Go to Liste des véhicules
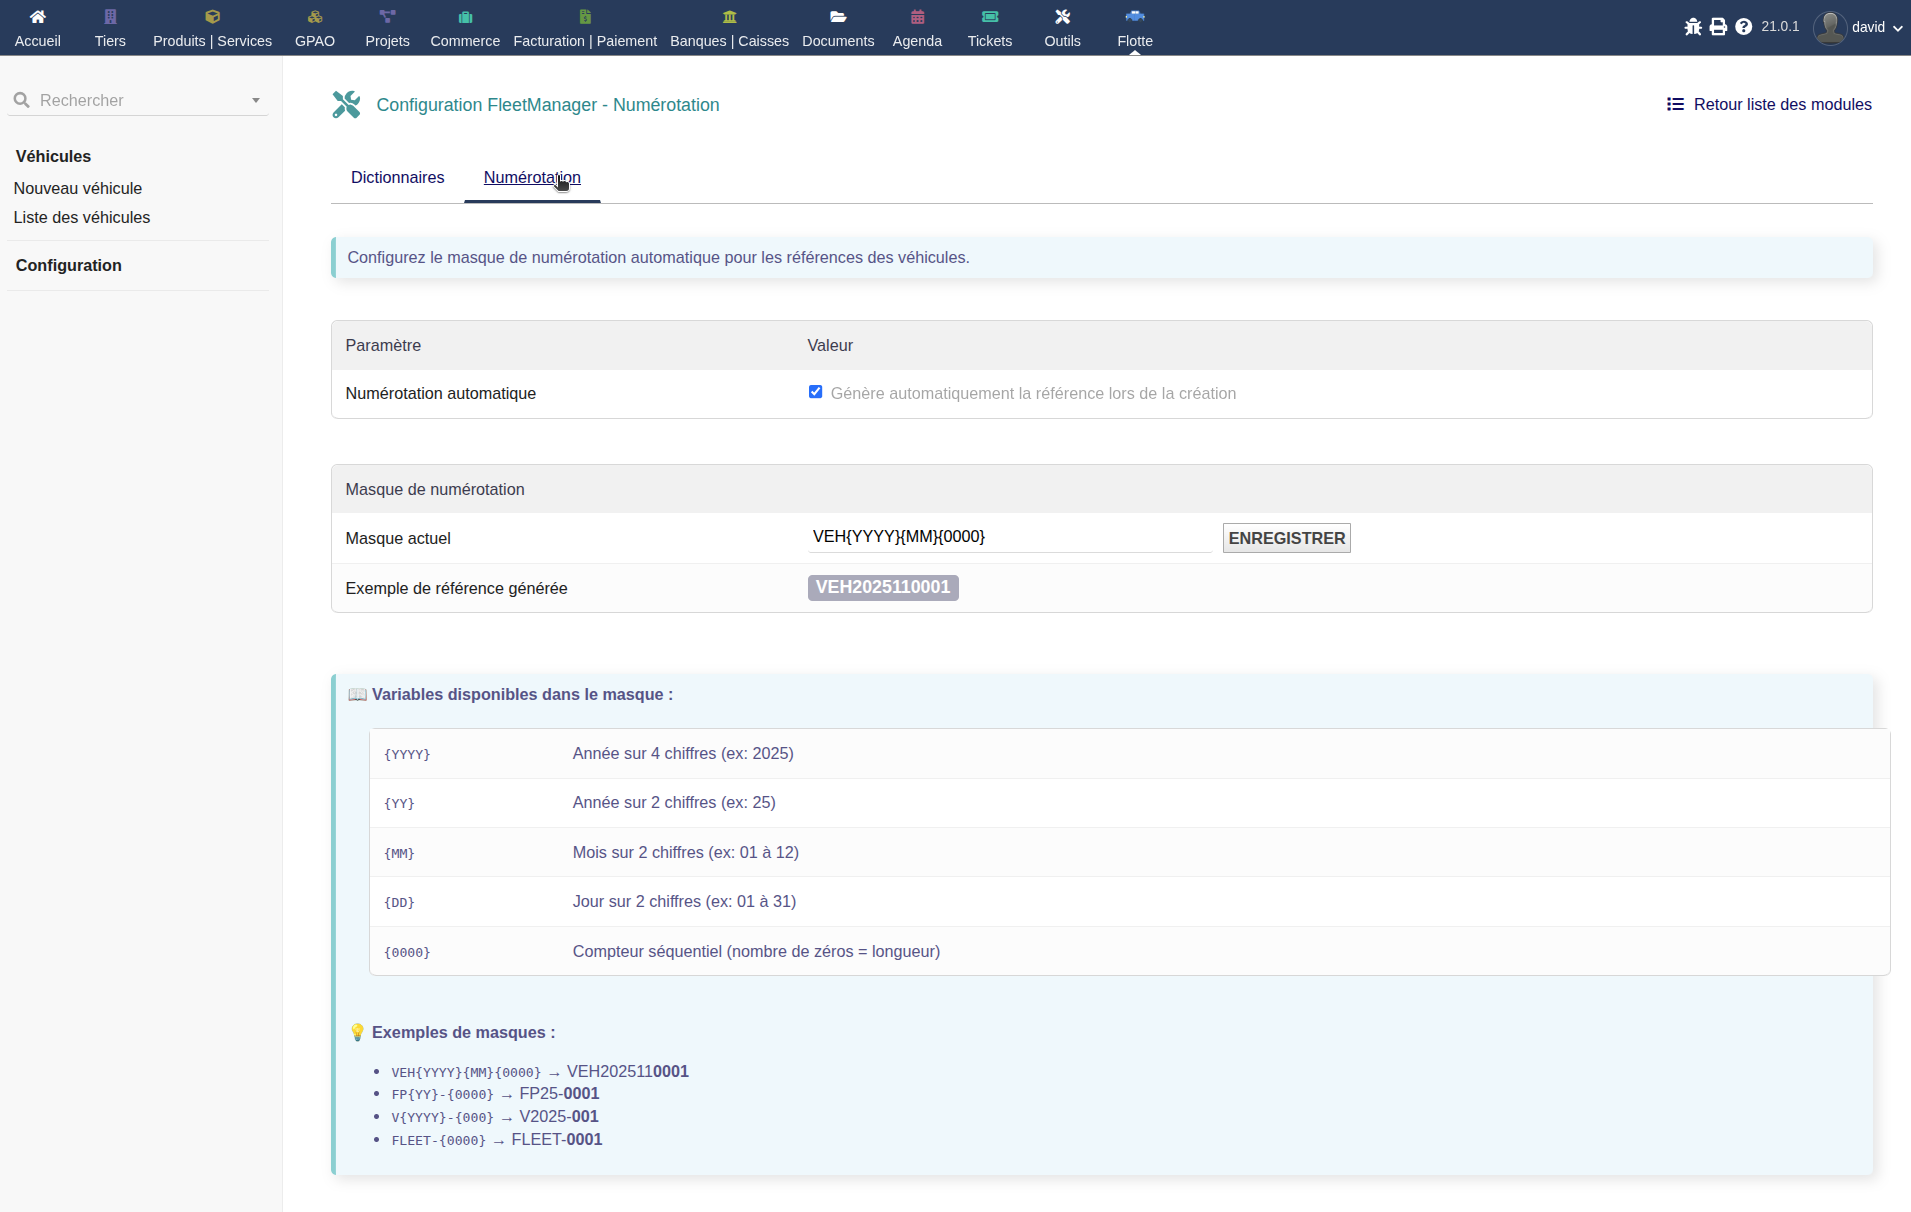Image resolution: width=1911 pixels, height=1212 pixels. coord(82,217)
